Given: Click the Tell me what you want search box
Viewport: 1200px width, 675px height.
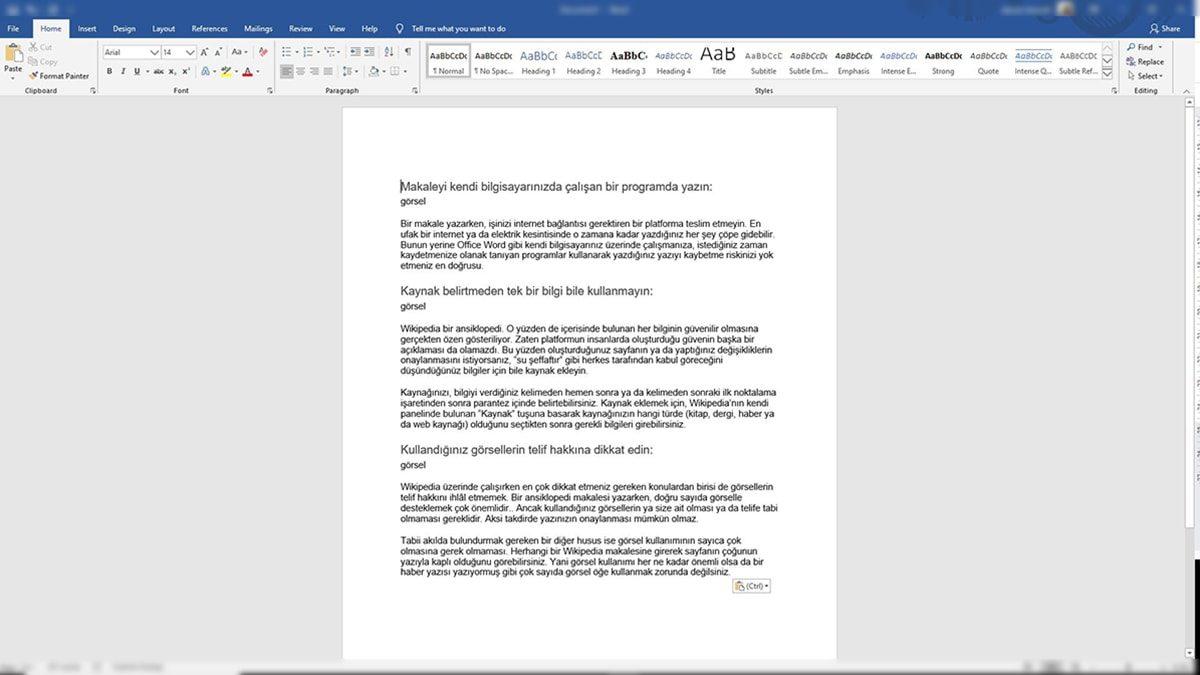Looking at the screenshot, I should [x=458, y=29].
